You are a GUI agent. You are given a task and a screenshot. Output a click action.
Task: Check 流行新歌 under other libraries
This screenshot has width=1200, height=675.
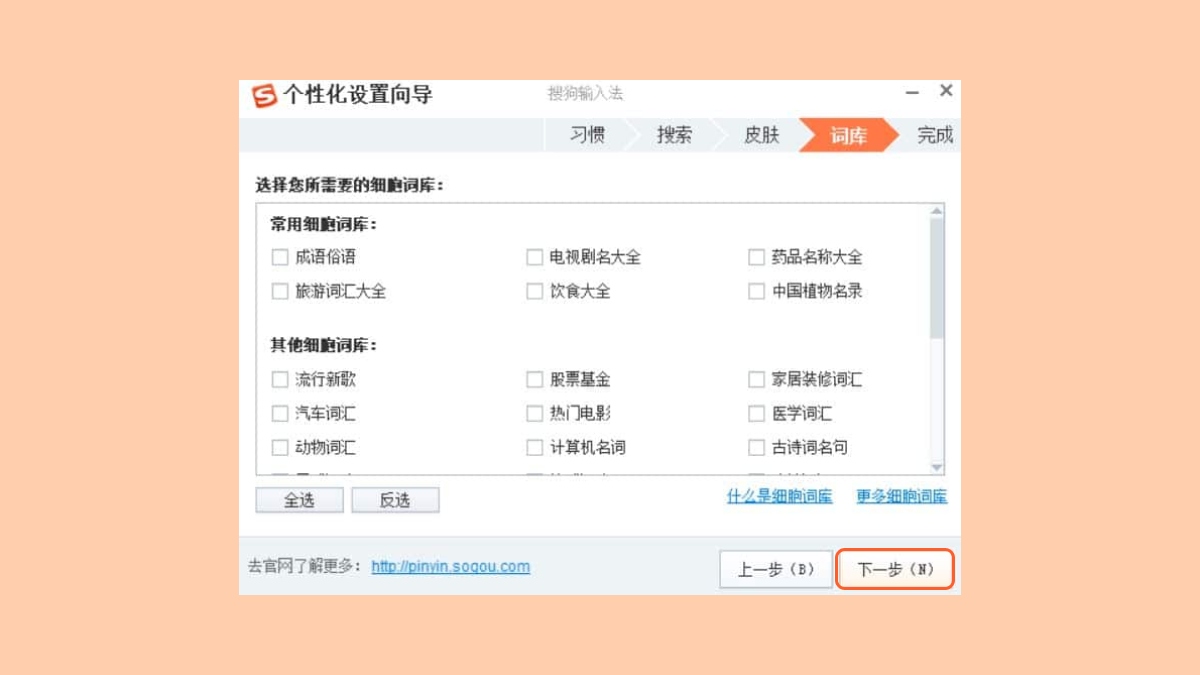pos(280,380)
